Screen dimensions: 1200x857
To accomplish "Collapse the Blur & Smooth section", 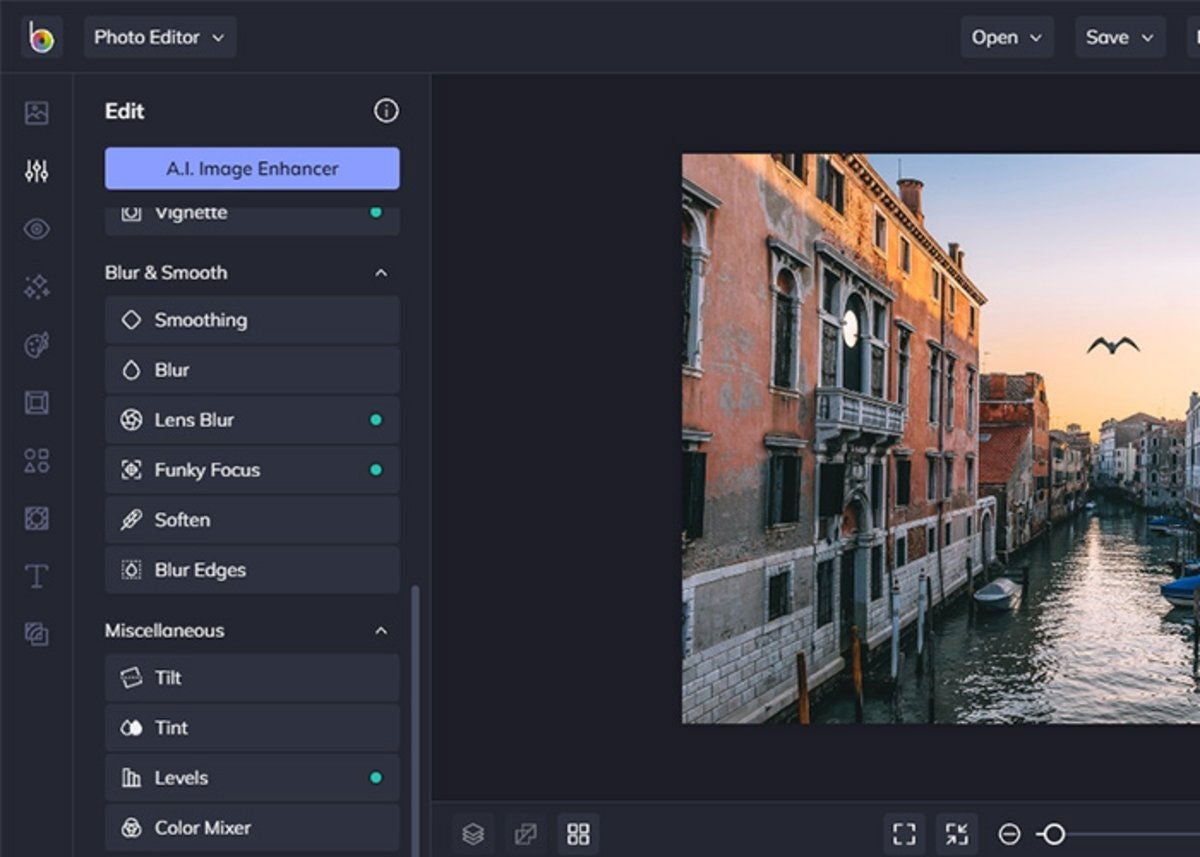I will click(x=380, y=272).
